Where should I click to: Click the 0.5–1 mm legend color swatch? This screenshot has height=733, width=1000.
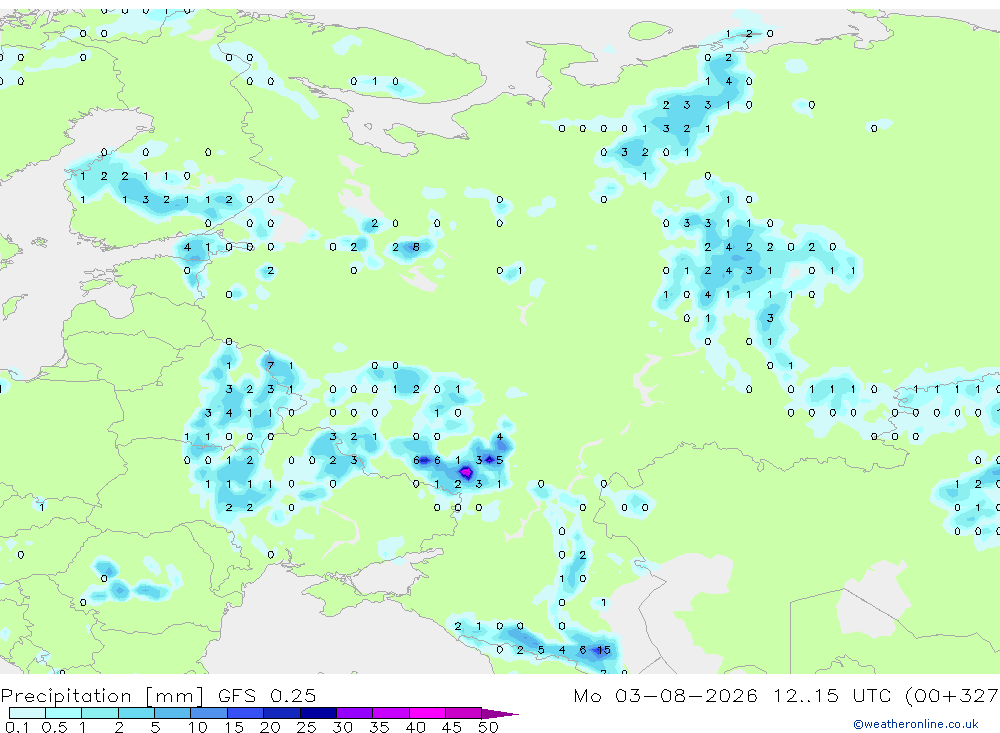(x=64, y=713)
